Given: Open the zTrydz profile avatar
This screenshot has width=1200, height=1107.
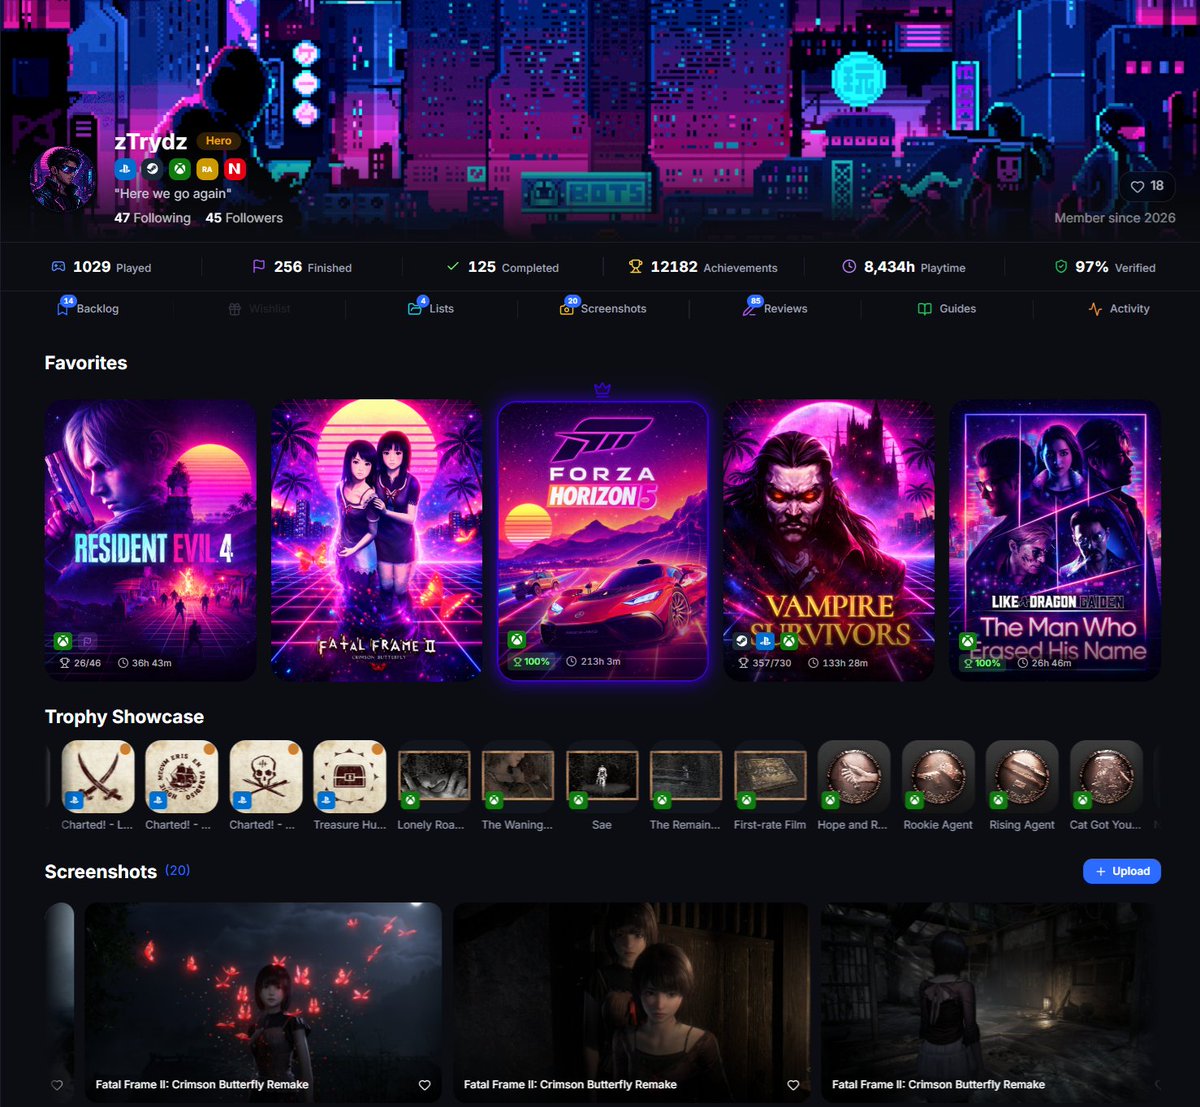Looking at the screenshot, I should 65,180.
